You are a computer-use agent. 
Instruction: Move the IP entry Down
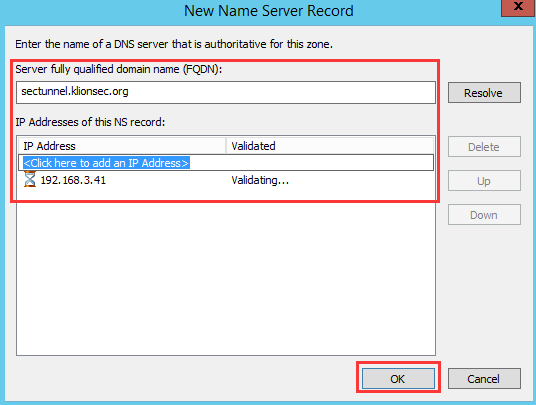pos(484,215)
